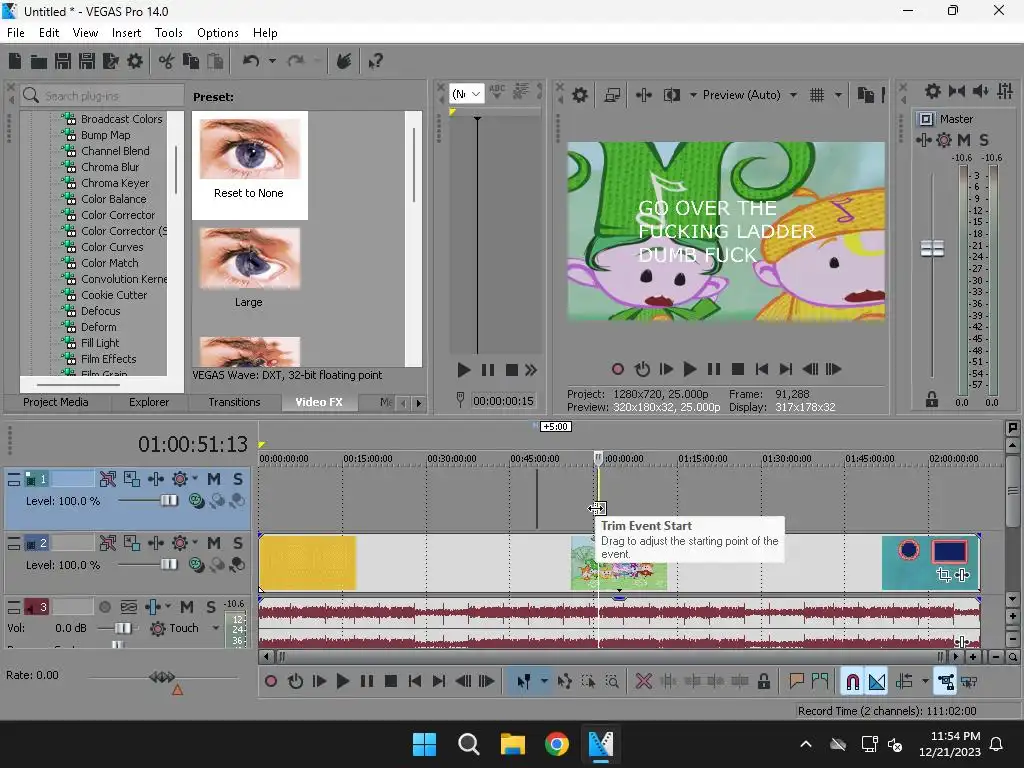Click the Delete red X icon
Viewport: 1024px width, 768px height.
644,682
